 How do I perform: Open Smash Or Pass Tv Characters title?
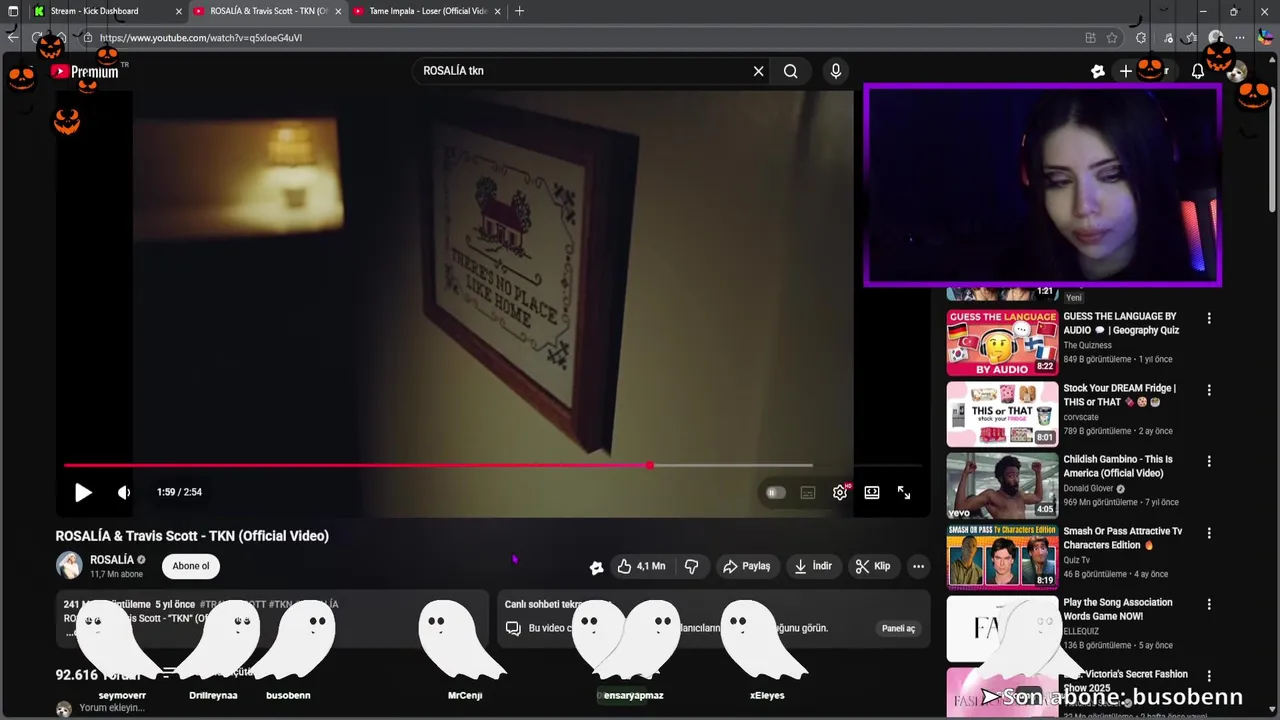tap(1123, 538)
